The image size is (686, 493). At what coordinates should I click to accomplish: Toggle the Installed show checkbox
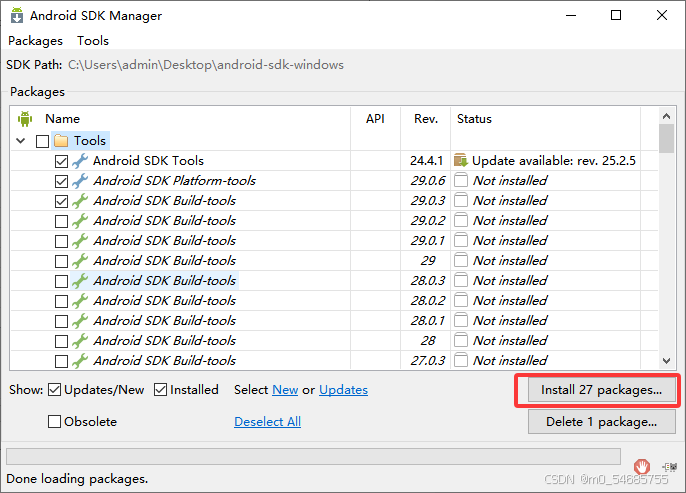pyautogui.click(x=160, y=390)
